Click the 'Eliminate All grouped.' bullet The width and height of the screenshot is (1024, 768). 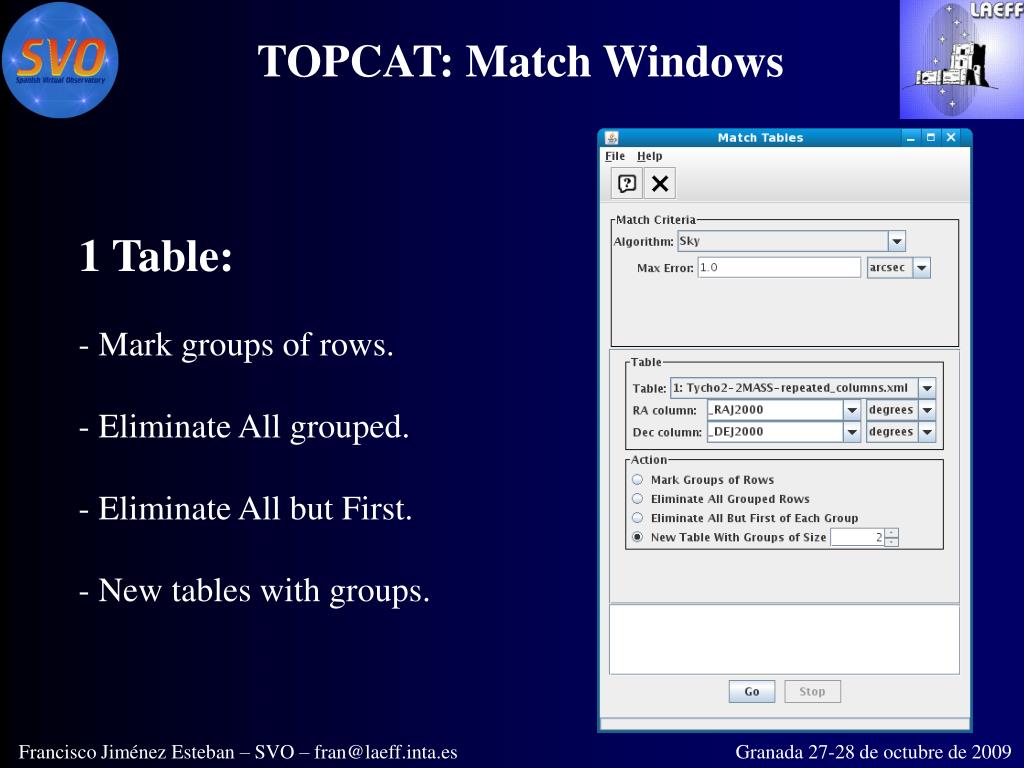244,427
